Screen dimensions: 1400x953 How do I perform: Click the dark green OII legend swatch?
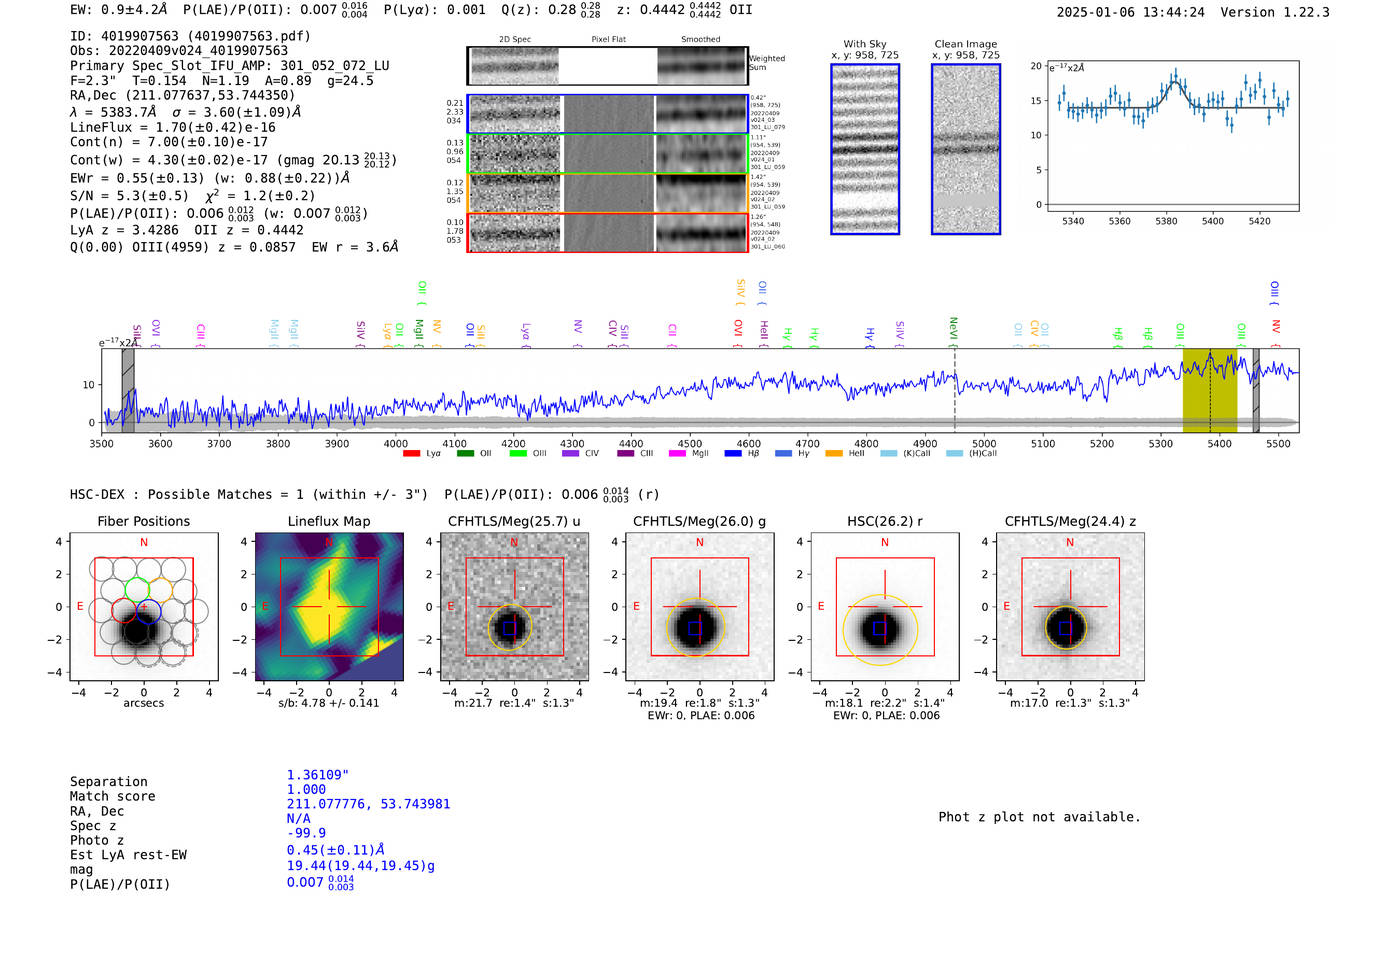[465, 454]
